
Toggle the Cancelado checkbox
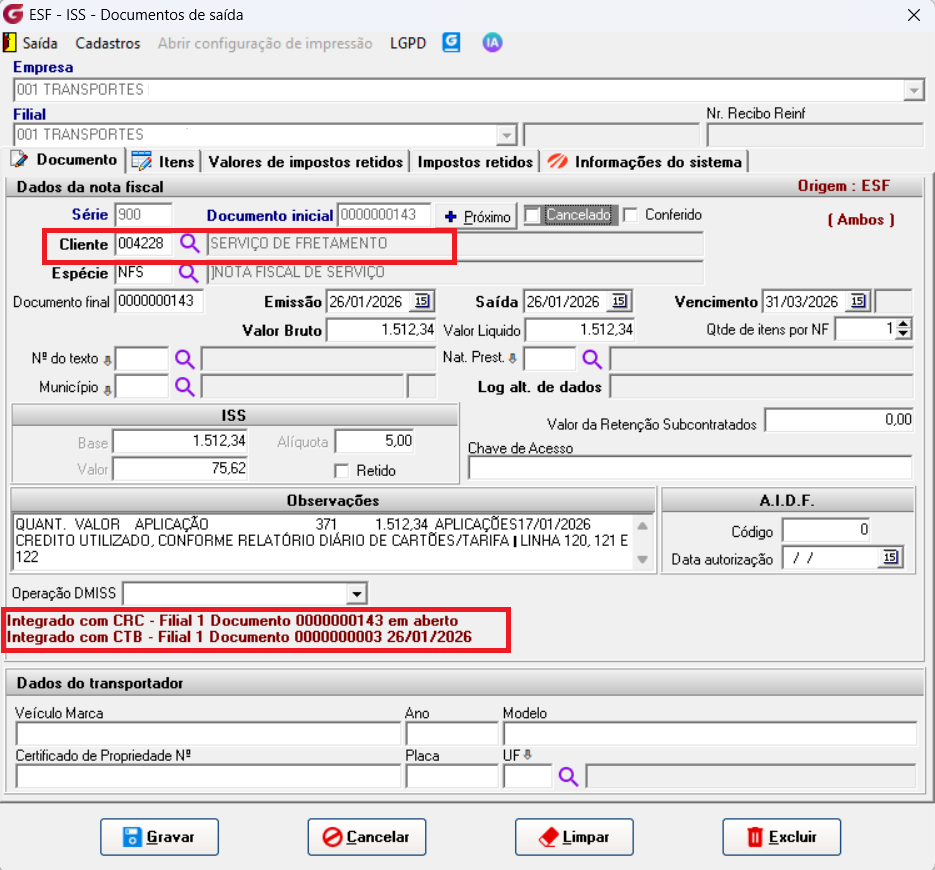(x=532, y=215)
